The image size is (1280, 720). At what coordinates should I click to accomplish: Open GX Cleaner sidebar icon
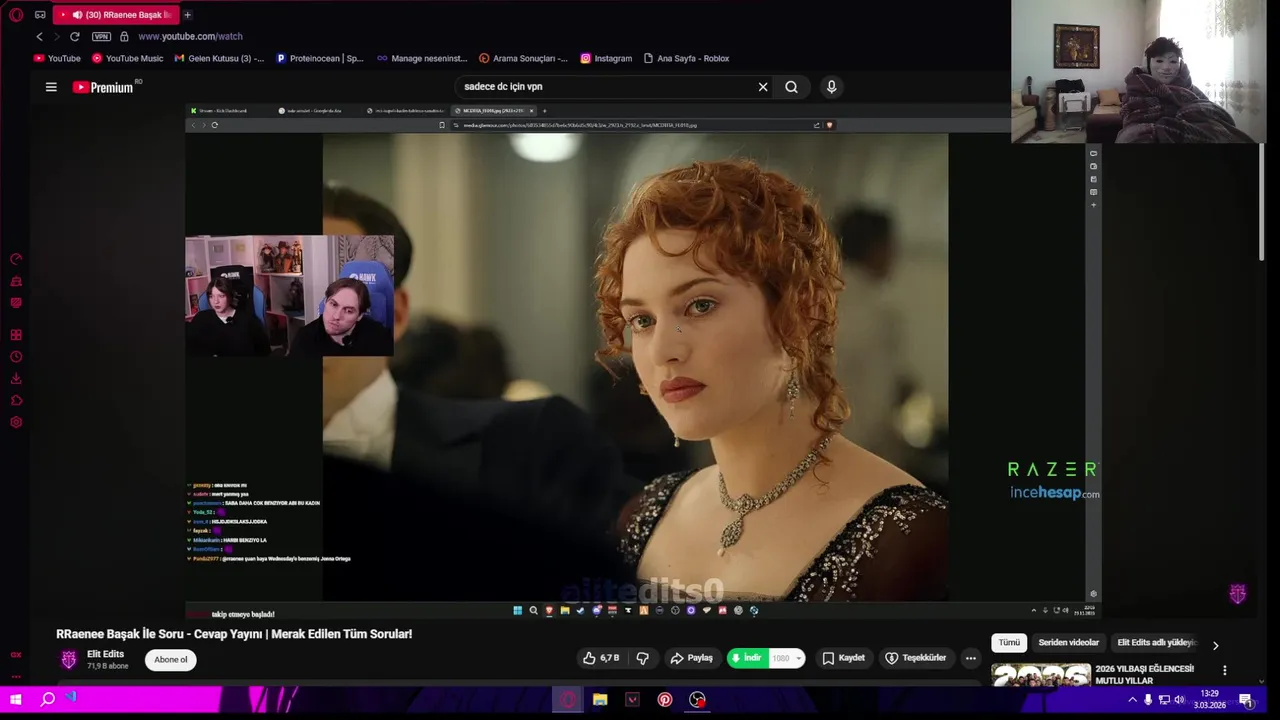point(16,281)
